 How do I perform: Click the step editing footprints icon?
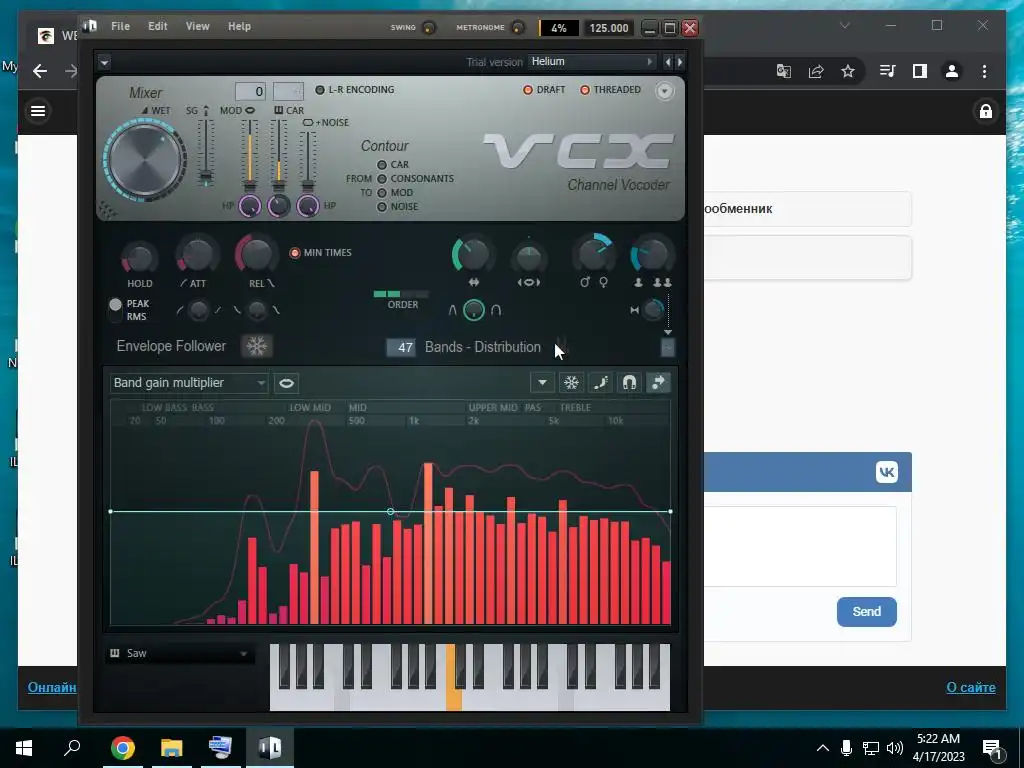(600, 383)
